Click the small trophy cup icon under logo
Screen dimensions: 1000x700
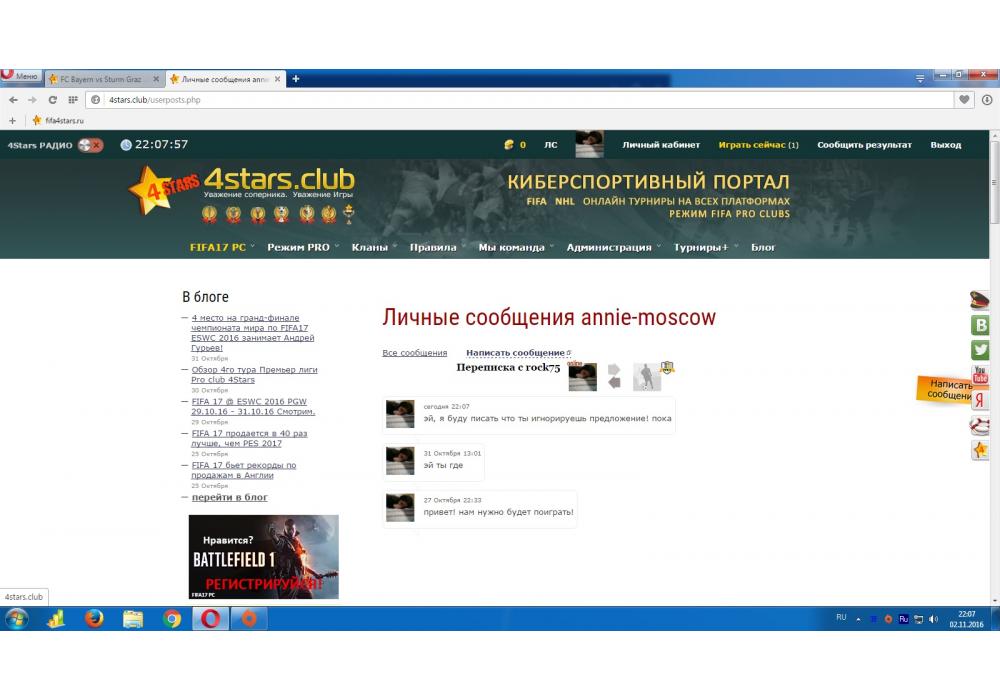point(349,214)
